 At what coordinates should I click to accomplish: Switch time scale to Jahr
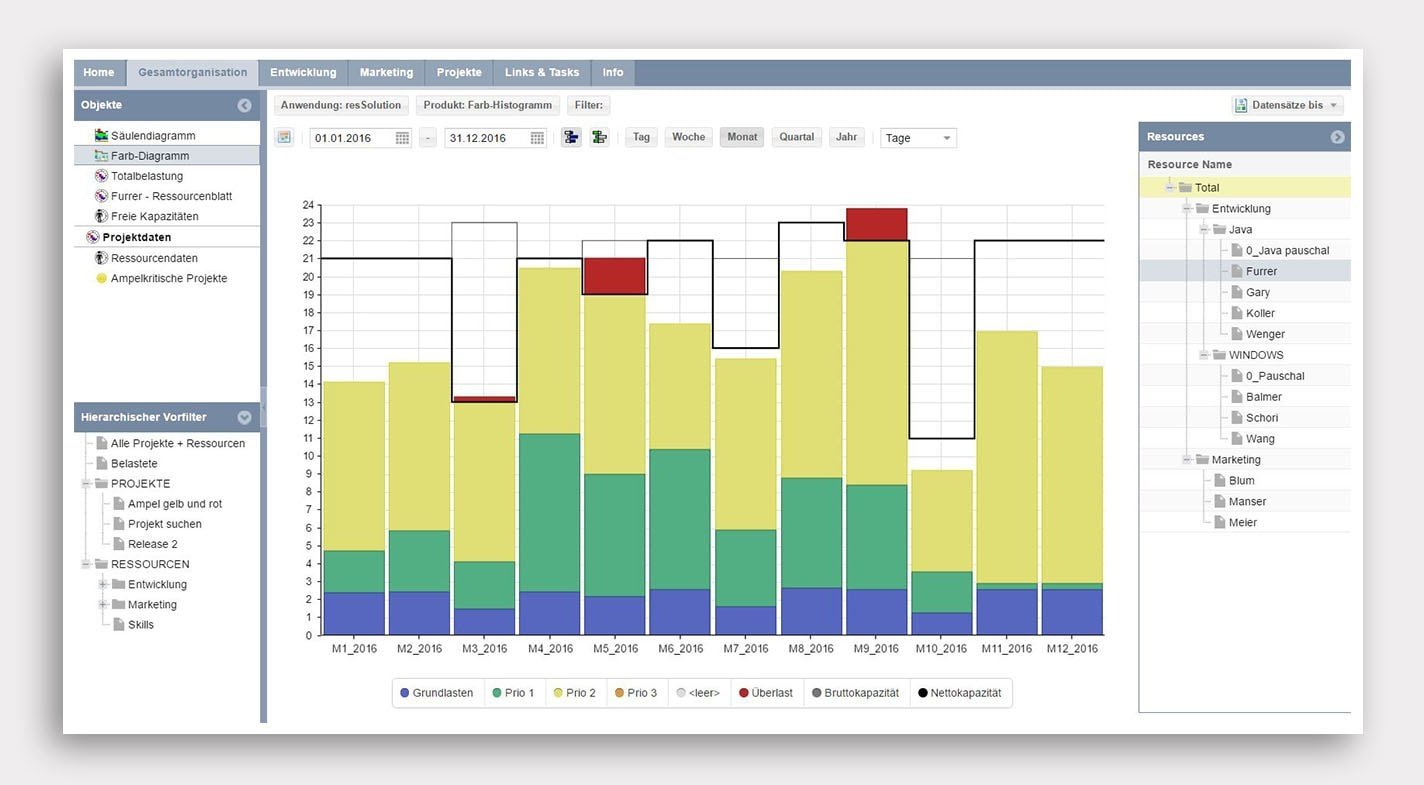pos(847,137)
